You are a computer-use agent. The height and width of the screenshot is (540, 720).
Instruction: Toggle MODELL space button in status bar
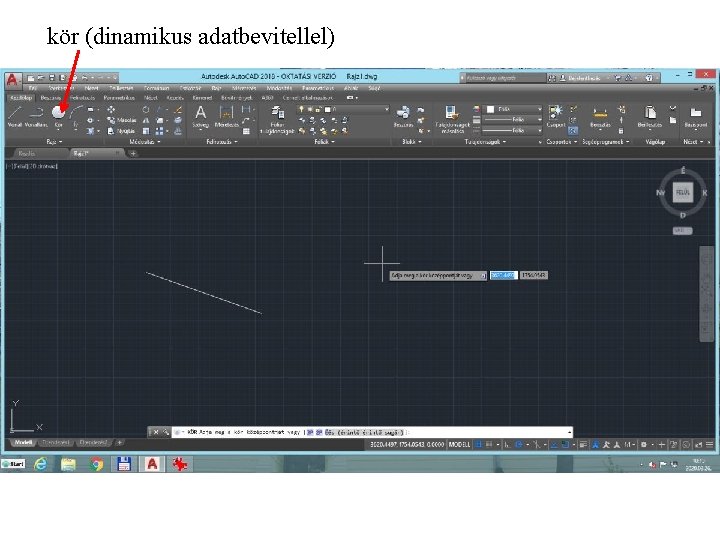(459, 444)
